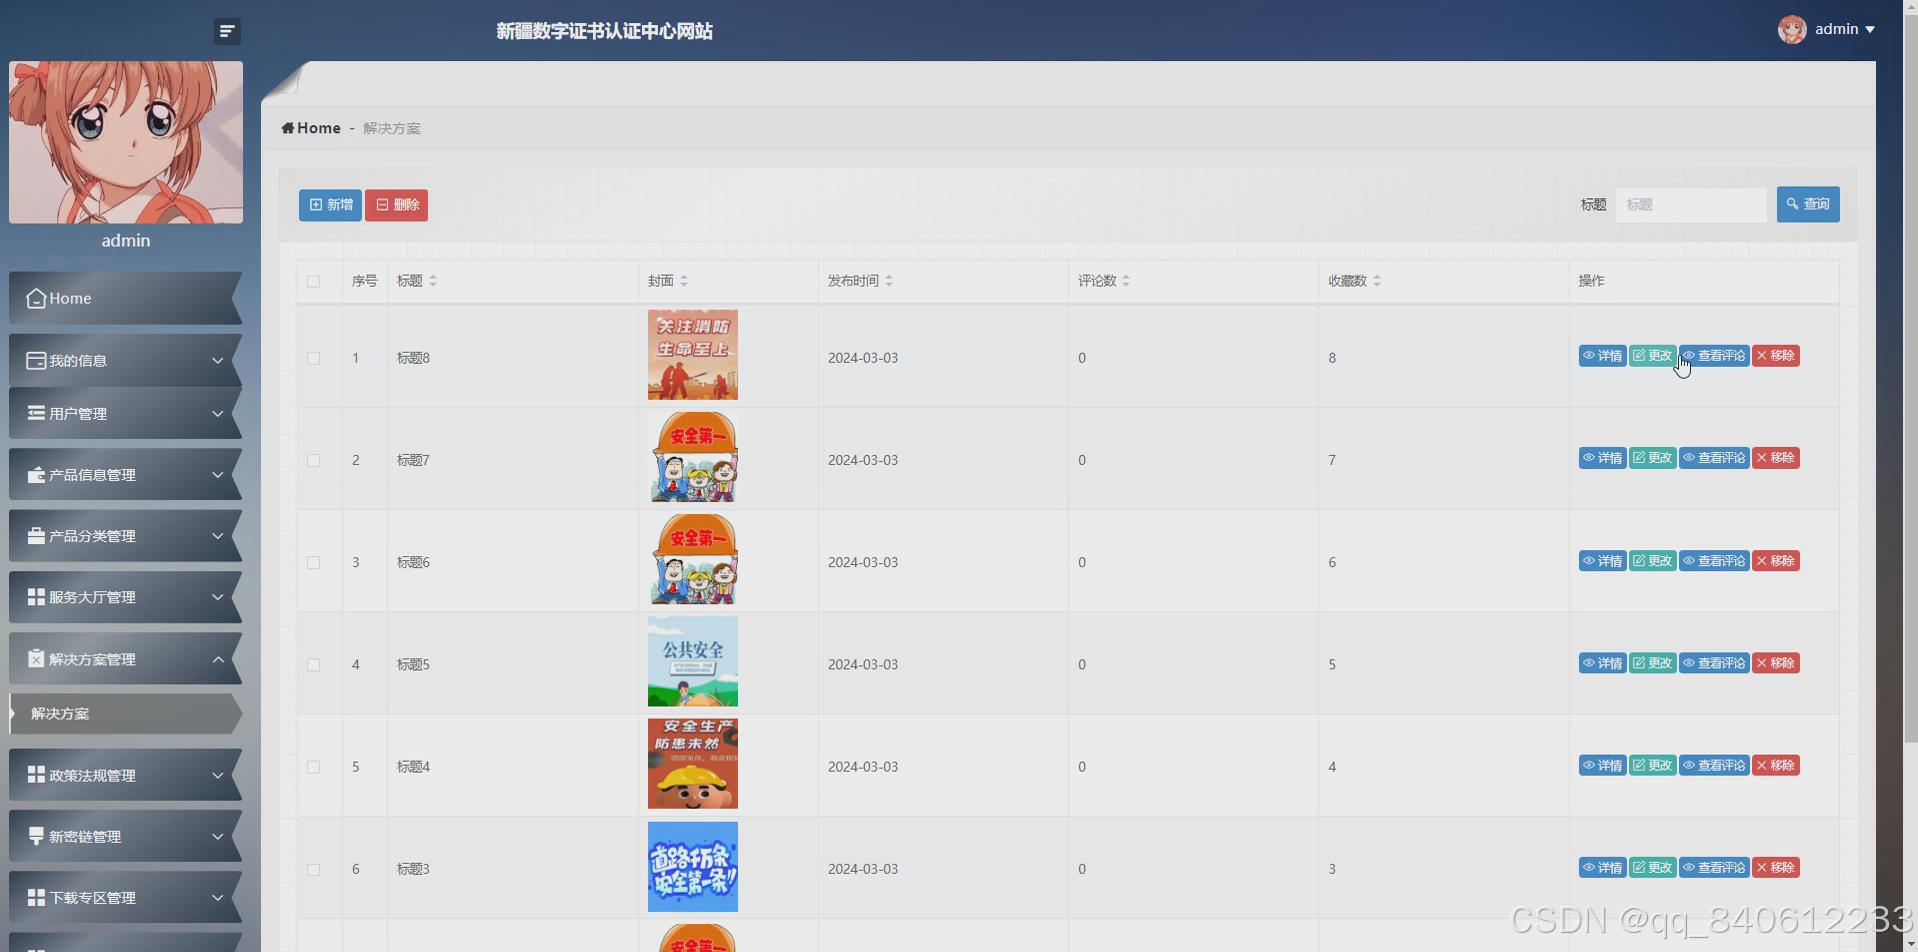Click the Home icon in breadcrumb

click(x=288, y=128)
